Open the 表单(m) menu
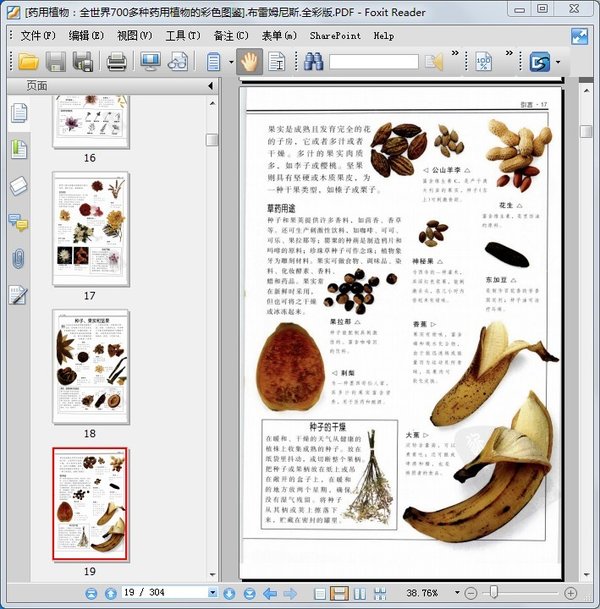The width and height of the screenshot is (600, 609). 279,36
